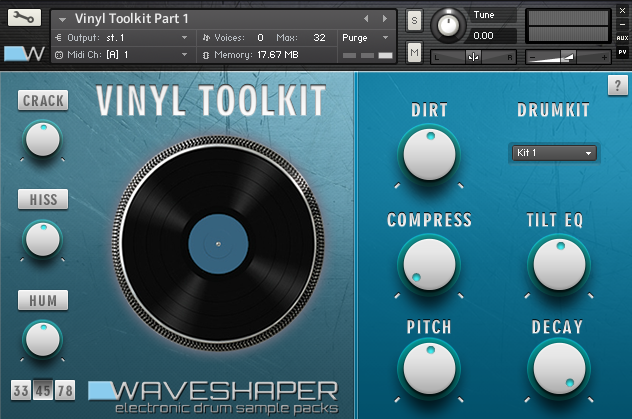Adjust the DECAY knob
632x419 pixels.
559,369
